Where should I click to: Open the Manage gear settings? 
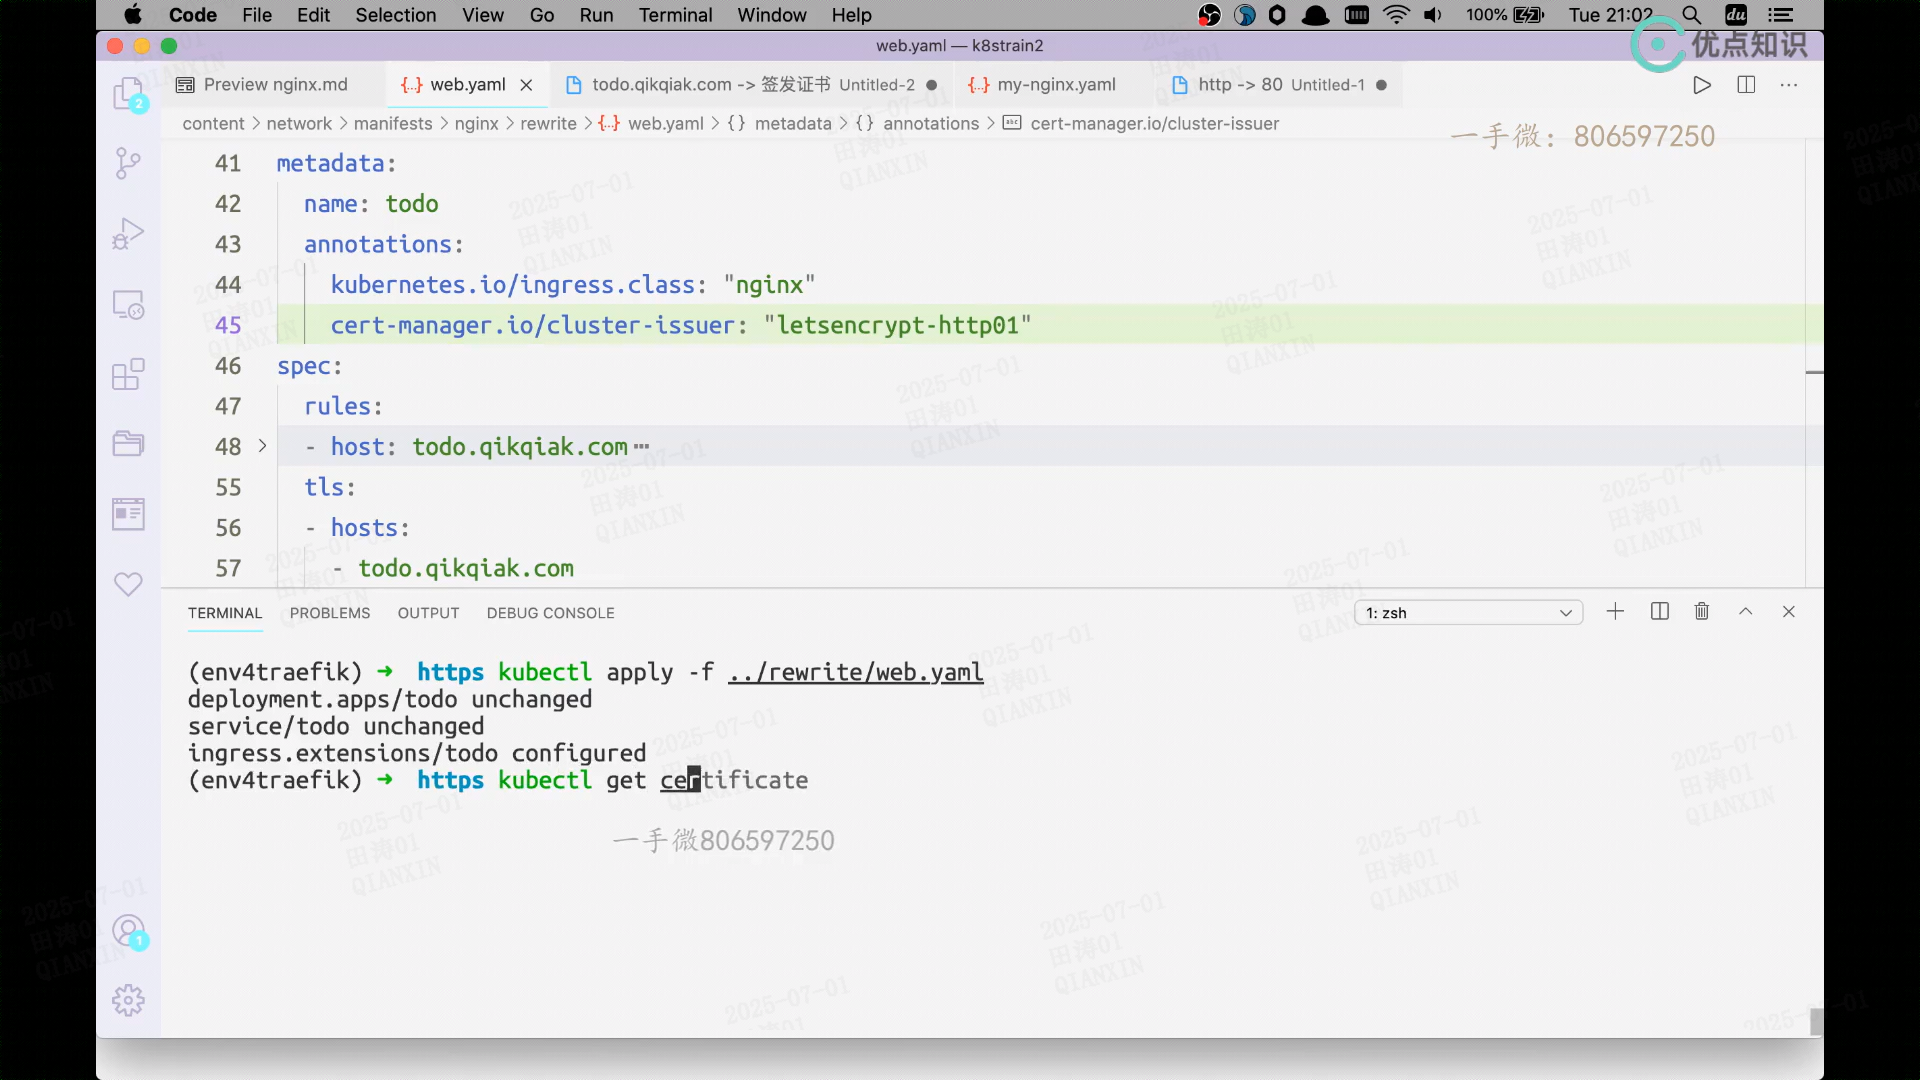[128, 1000]
